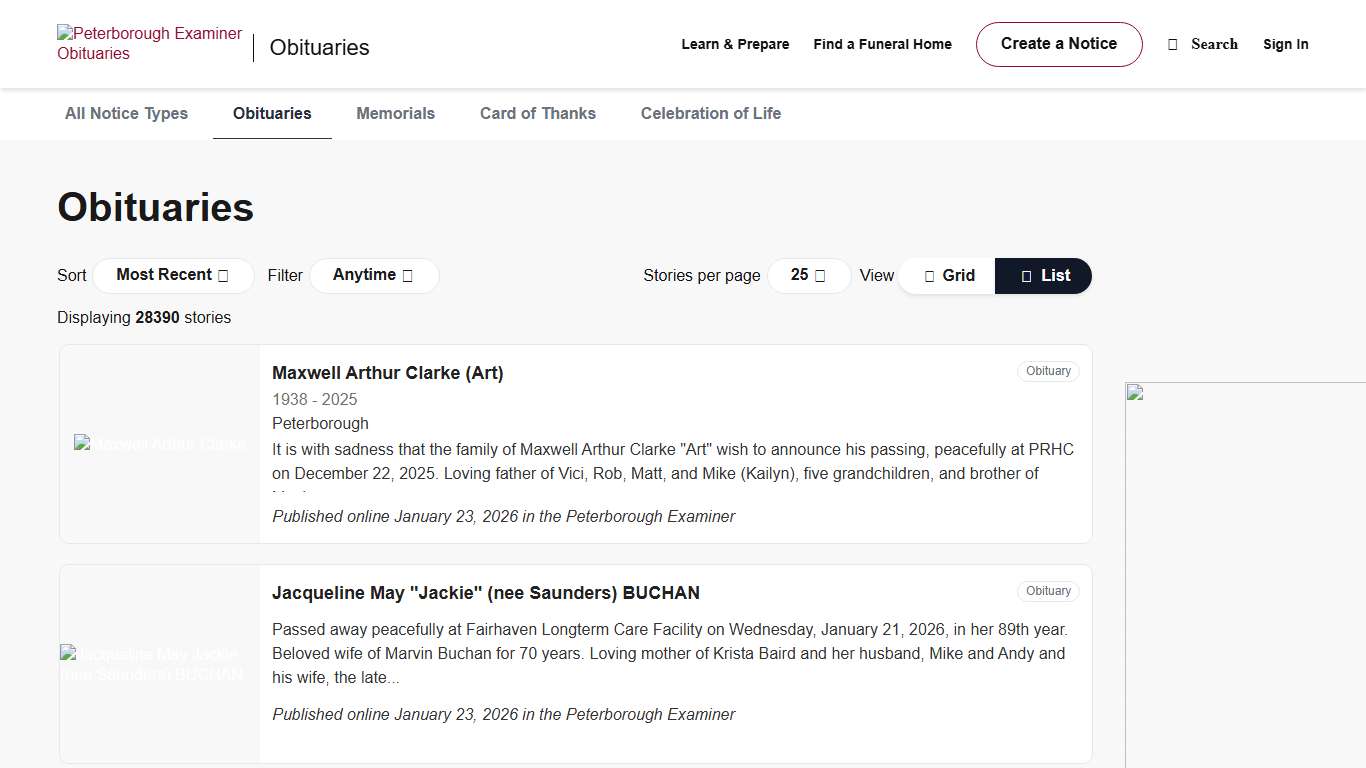Open the Sign In link
Viewport: 1366px width, 768px height.
tap(1285, 44)
